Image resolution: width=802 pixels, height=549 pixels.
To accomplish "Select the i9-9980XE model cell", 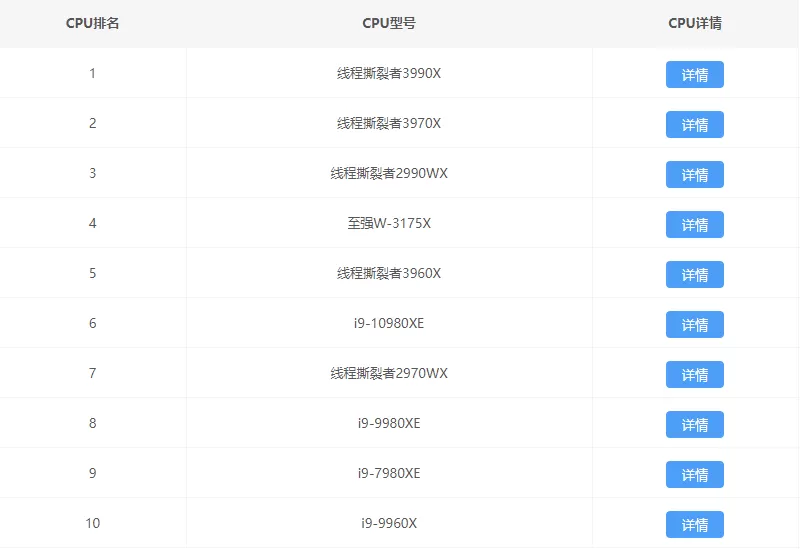I will pyautogui.click(x=389, y=423).
